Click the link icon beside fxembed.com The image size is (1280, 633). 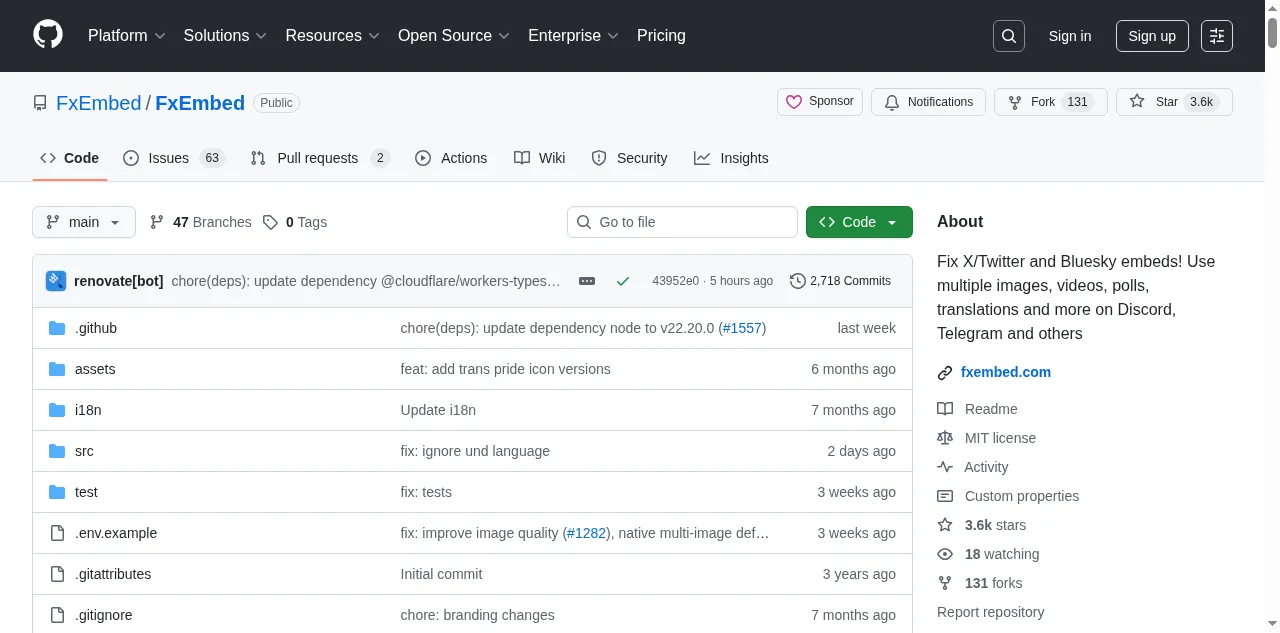[x=945, y=373]
